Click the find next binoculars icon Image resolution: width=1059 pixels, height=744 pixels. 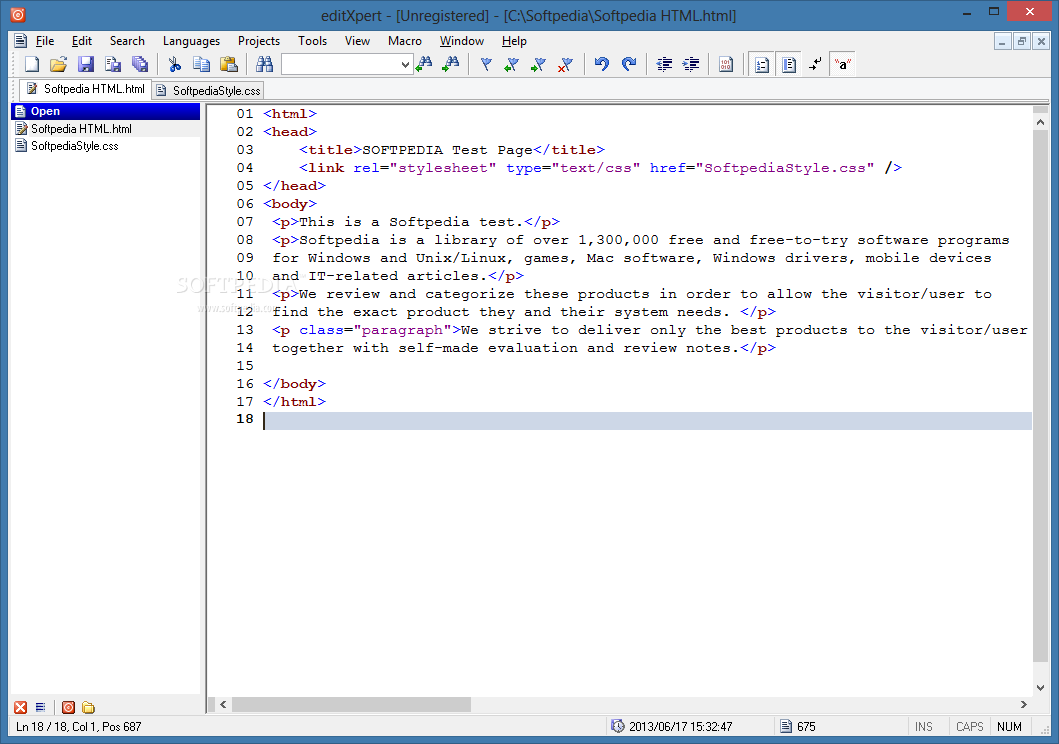click(x=450, y=64)
